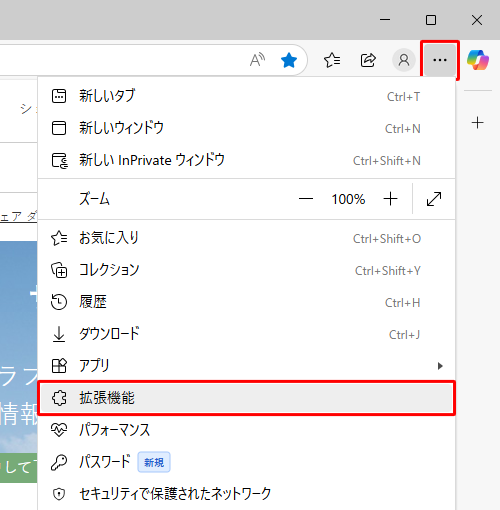Click the Ctrl+Shift+N shortcut text
The height and width of the screenshot is (510, 500).
tap(387, 161)
